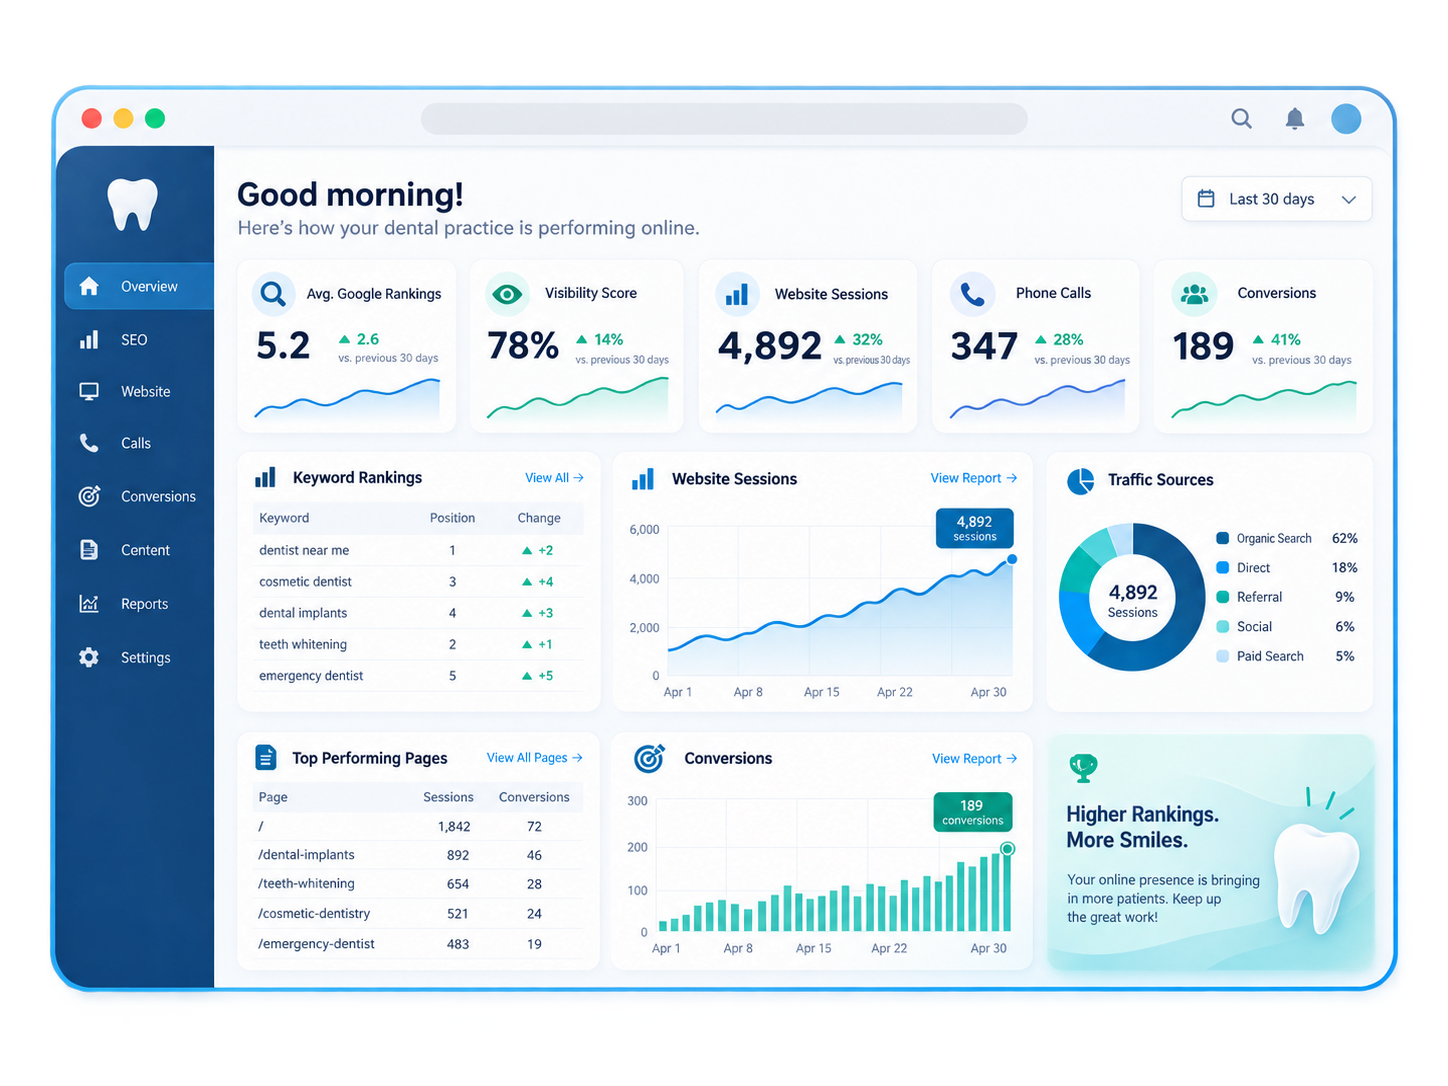Click the Website Sessions card bar icon
The image size is (1448, 1086).
click(737, 294)
